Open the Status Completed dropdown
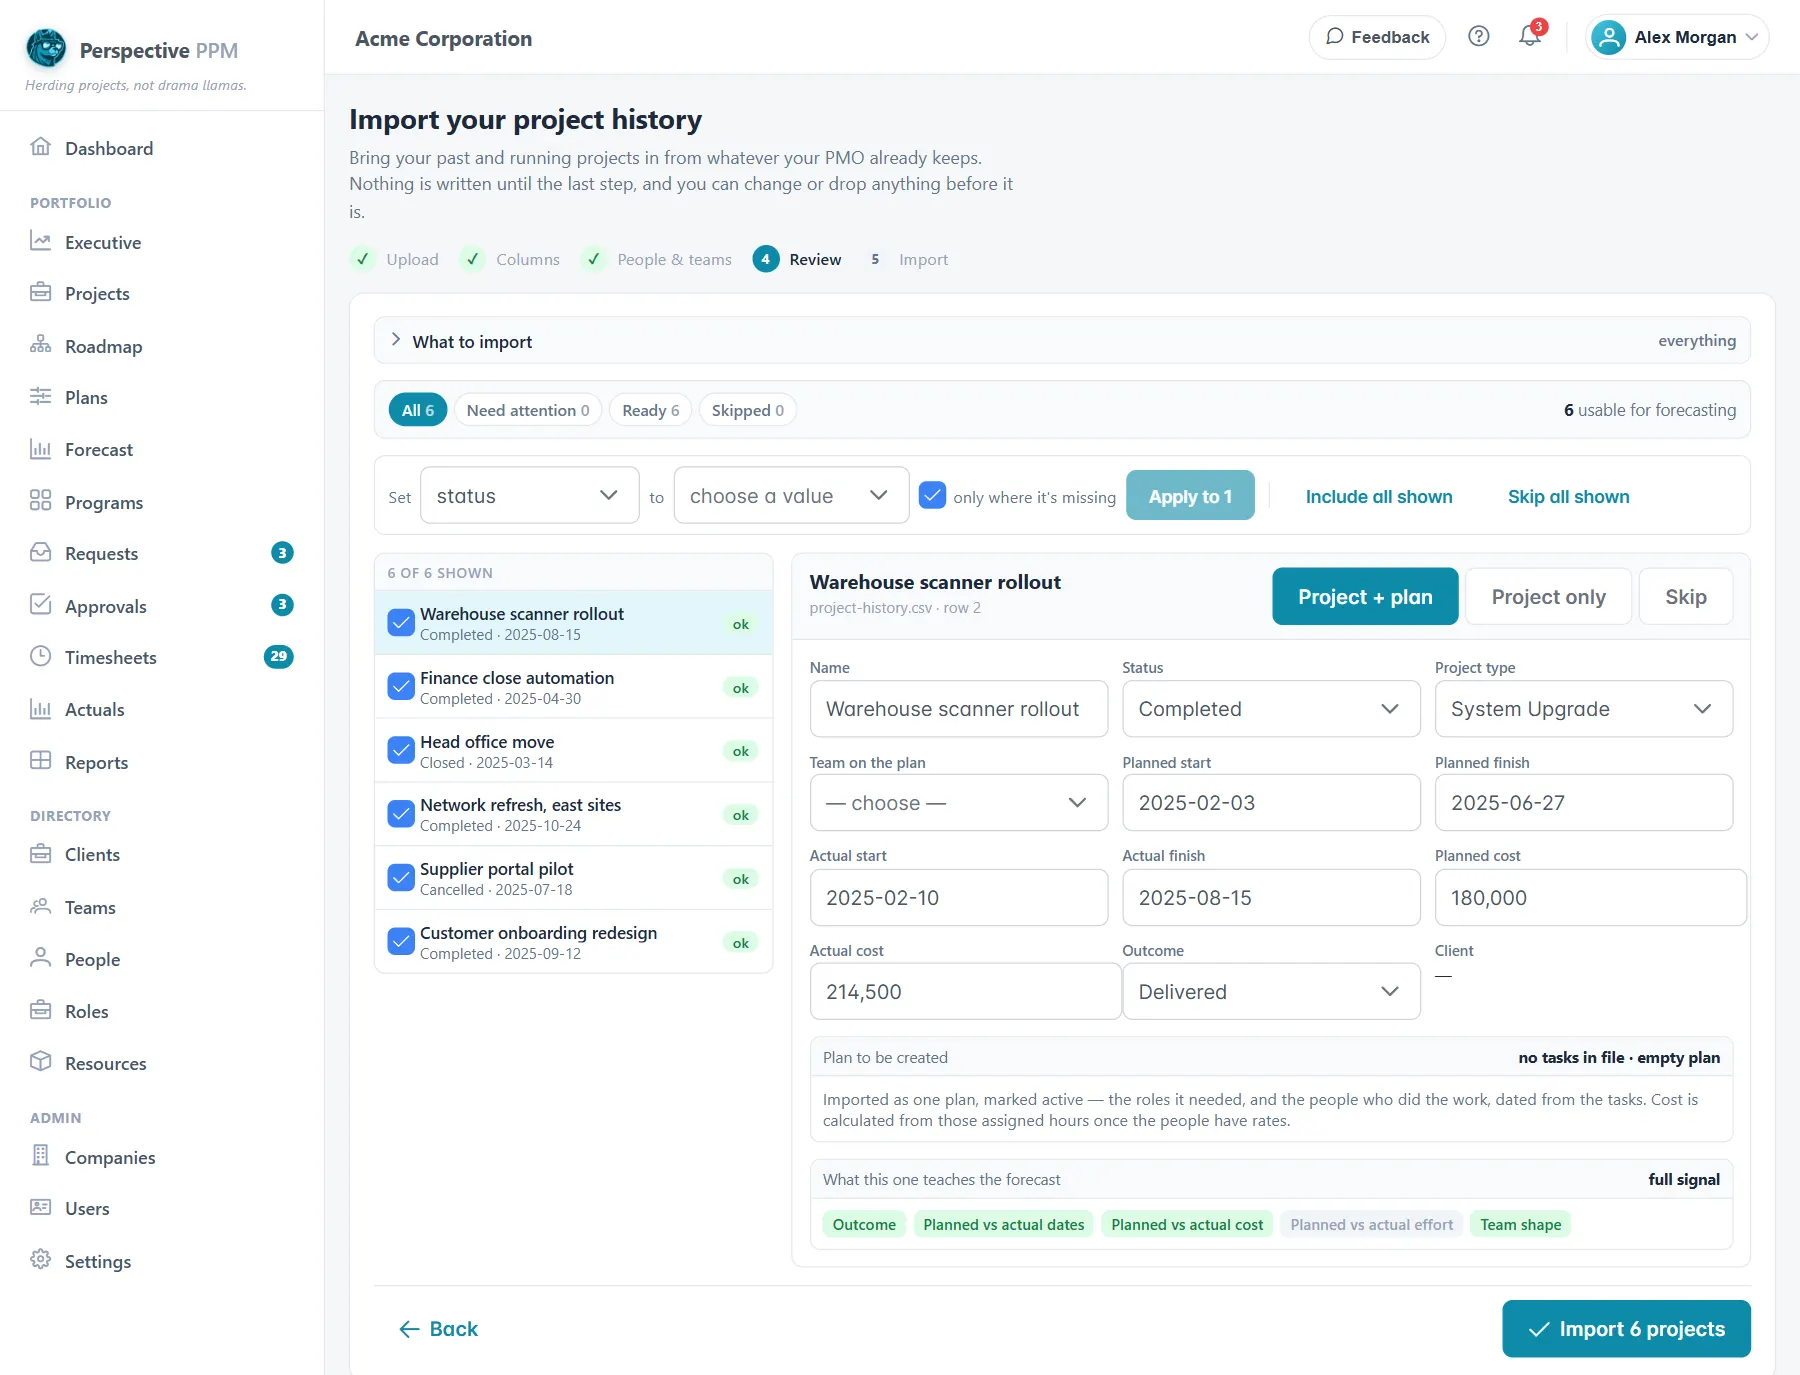1800x1375 pixels. click(x=1271, y=709)
